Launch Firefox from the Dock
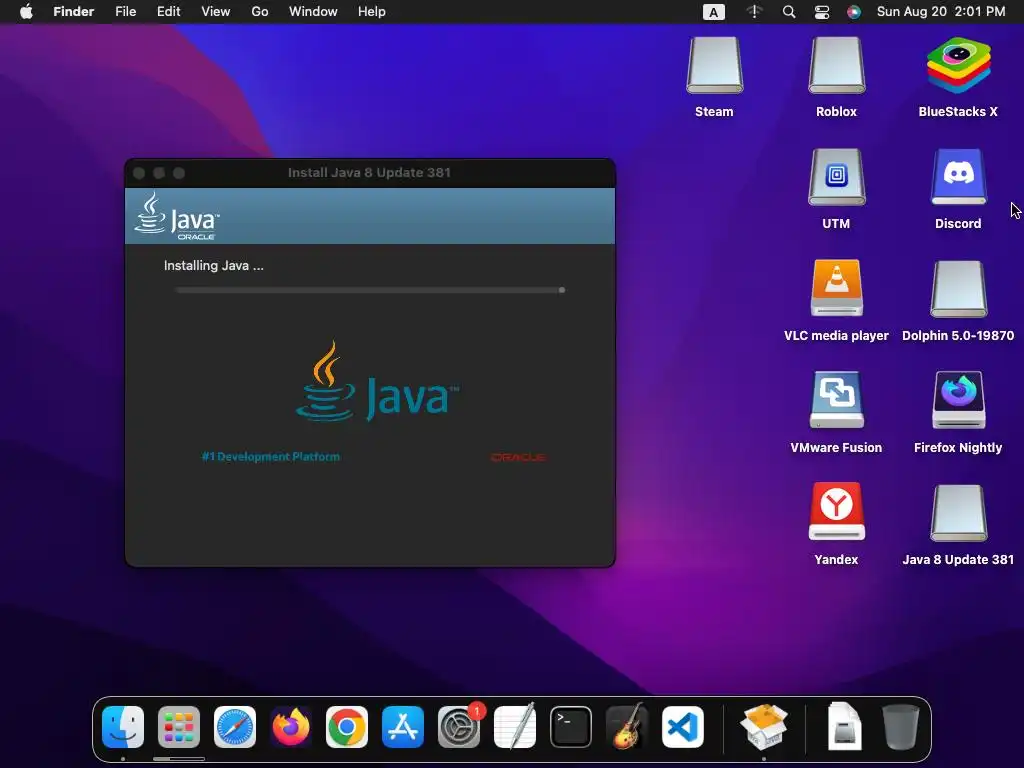The height and width of the screenshot is (768, 1024). click(x=291, y=727)
